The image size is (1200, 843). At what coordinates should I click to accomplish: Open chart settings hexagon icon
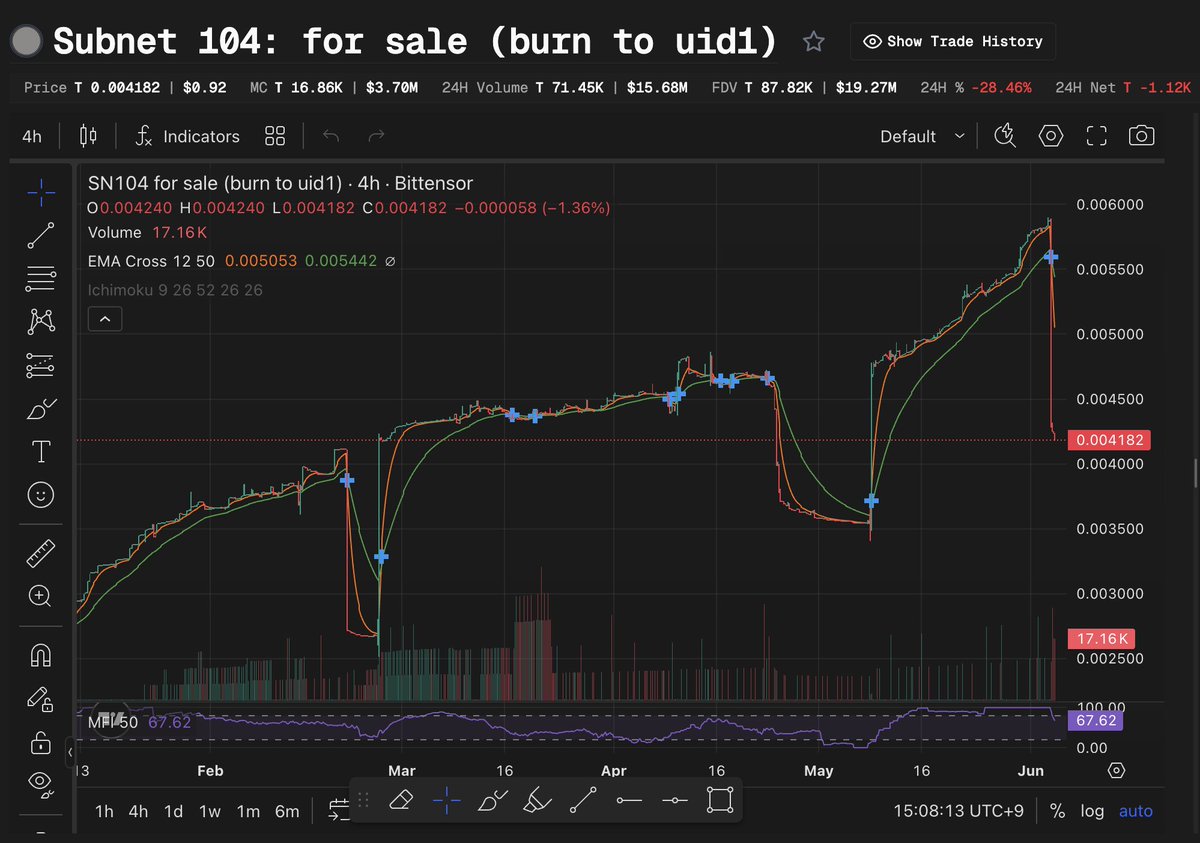tap(1050, 136)
